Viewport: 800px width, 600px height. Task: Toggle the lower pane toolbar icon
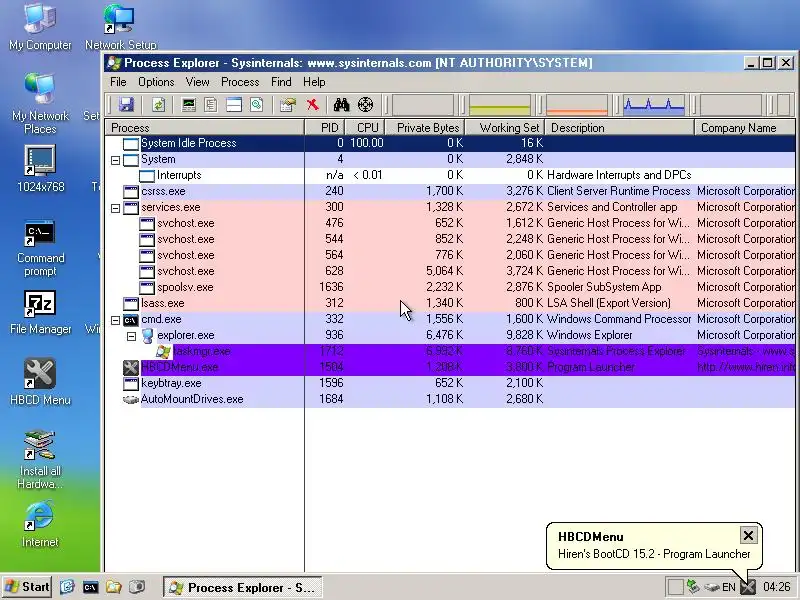(x=234, y=105)
